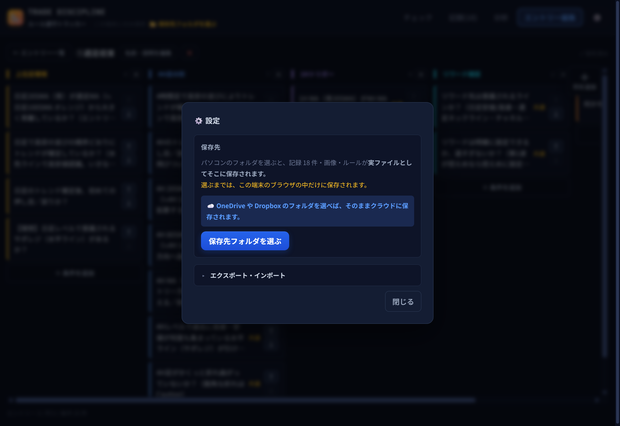The image size is (620, 426).
Task: Click the orange app logo in the header
Action: [15, 17]
